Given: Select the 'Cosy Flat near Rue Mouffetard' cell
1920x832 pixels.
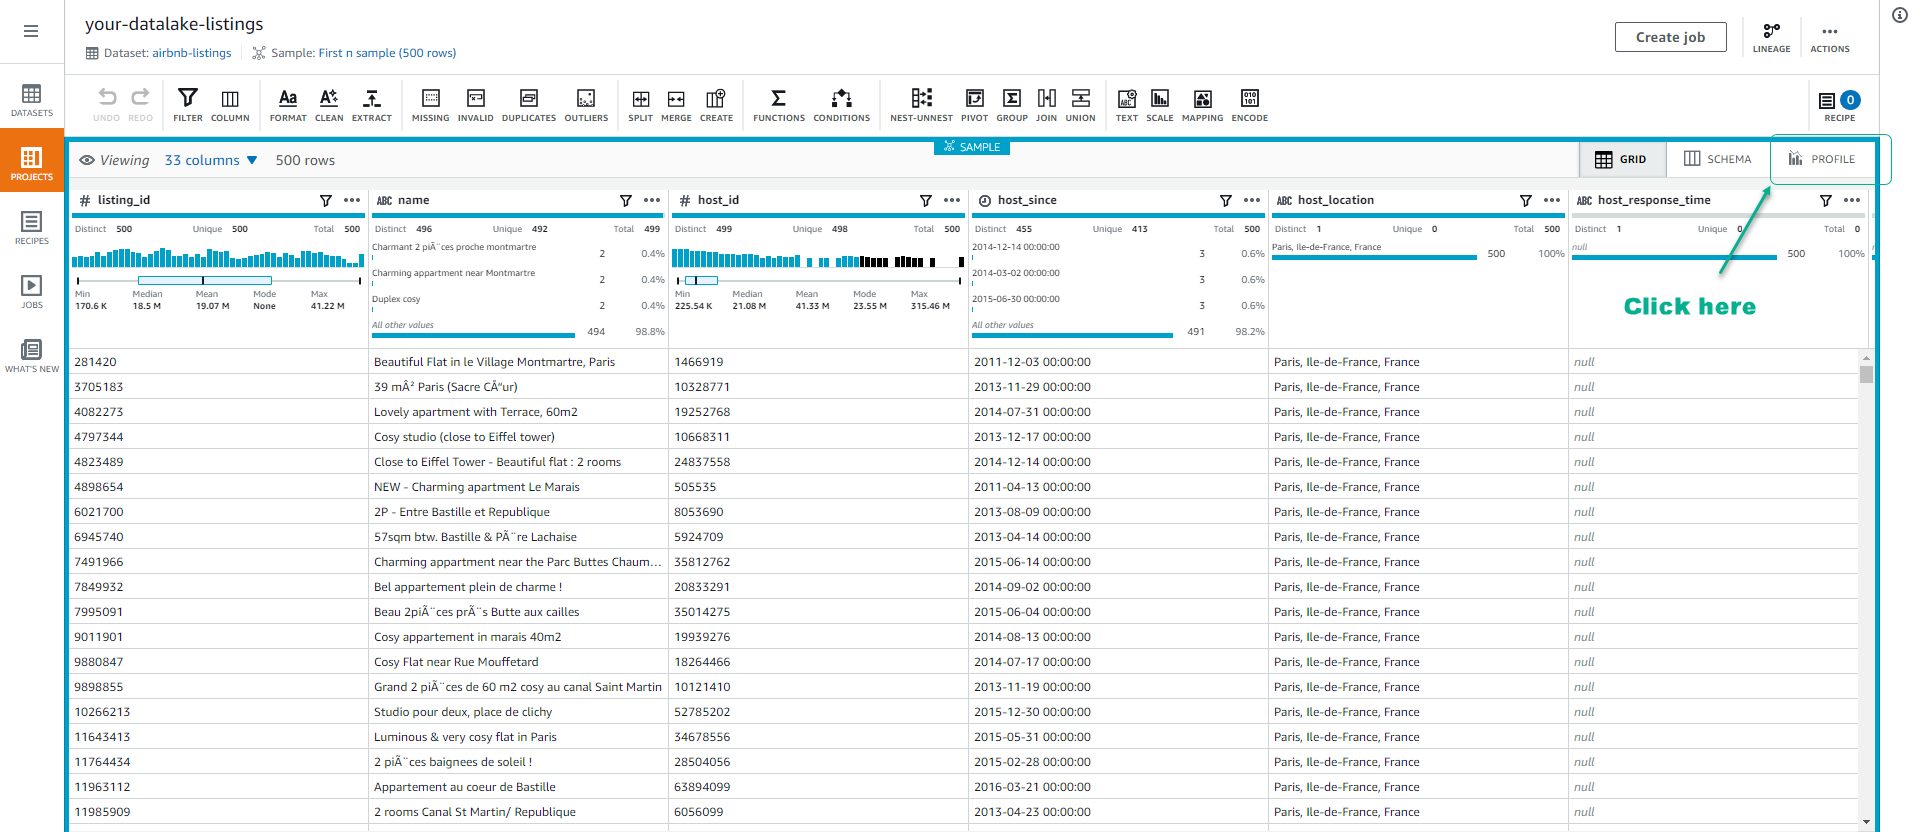Looking at the screenshot, I should click(x=519, y=662).
